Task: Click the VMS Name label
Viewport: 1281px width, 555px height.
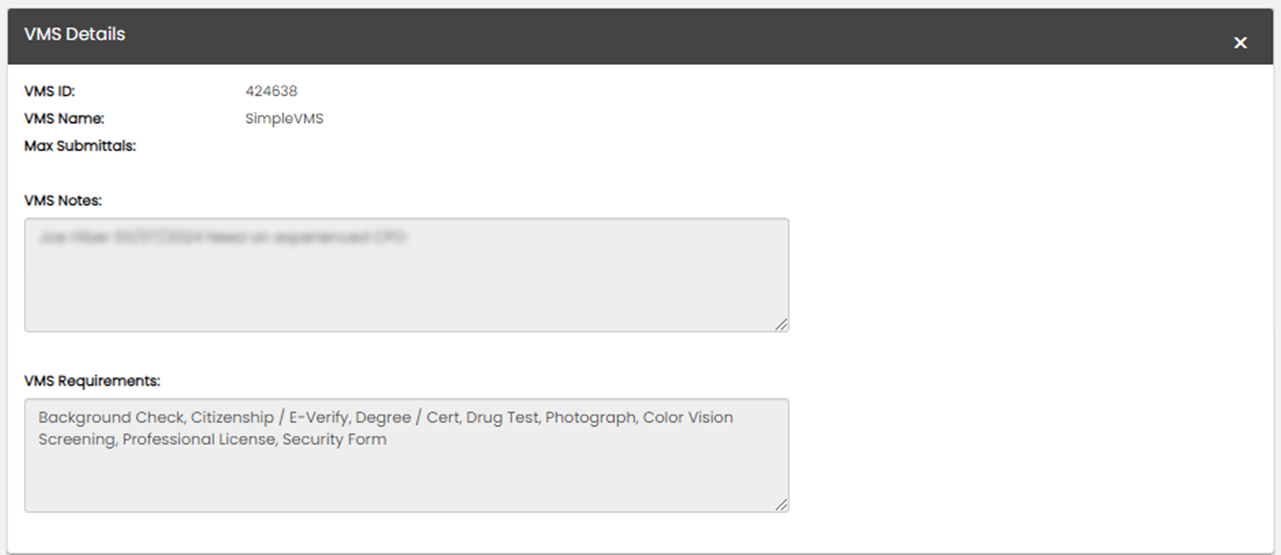Action: 64,119
